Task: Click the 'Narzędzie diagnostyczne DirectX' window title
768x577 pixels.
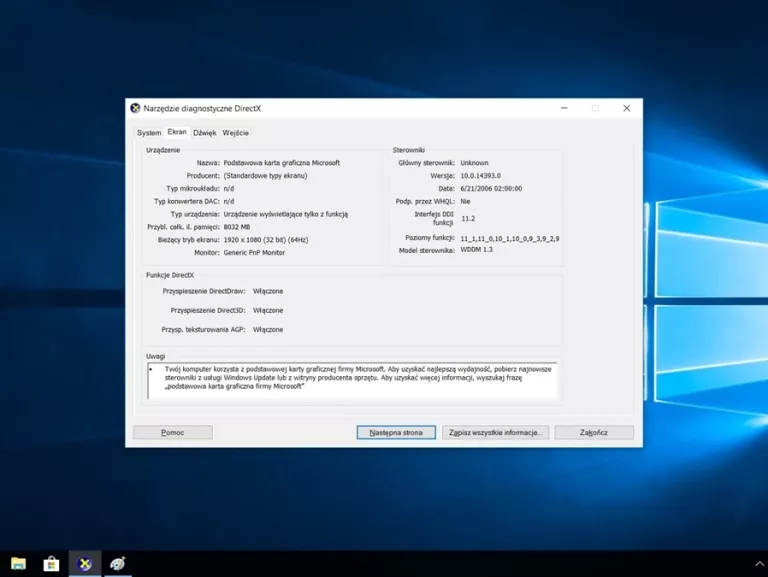Action: pos(202,108)
